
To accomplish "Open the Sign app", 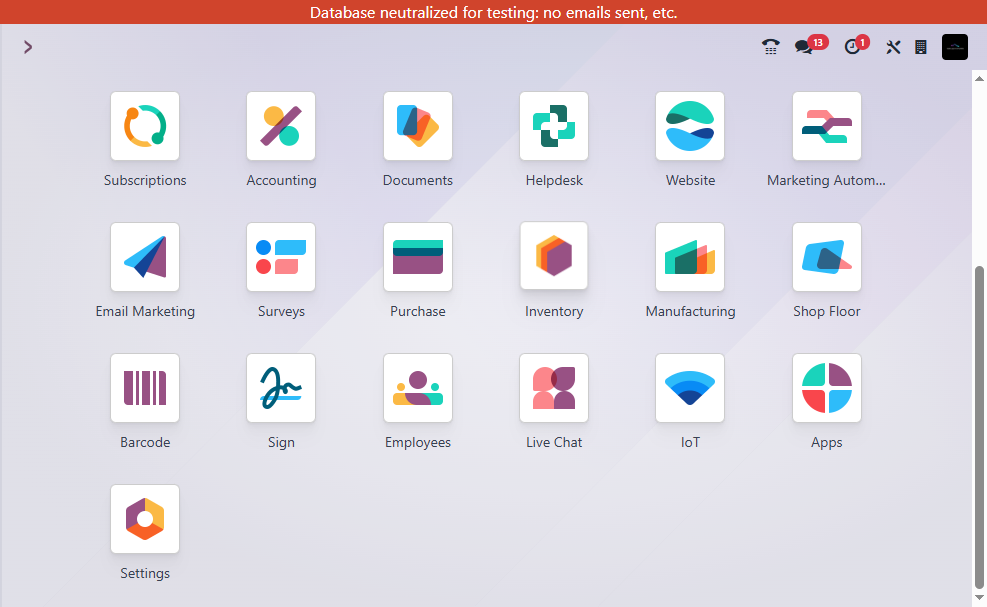I will 281,388.
